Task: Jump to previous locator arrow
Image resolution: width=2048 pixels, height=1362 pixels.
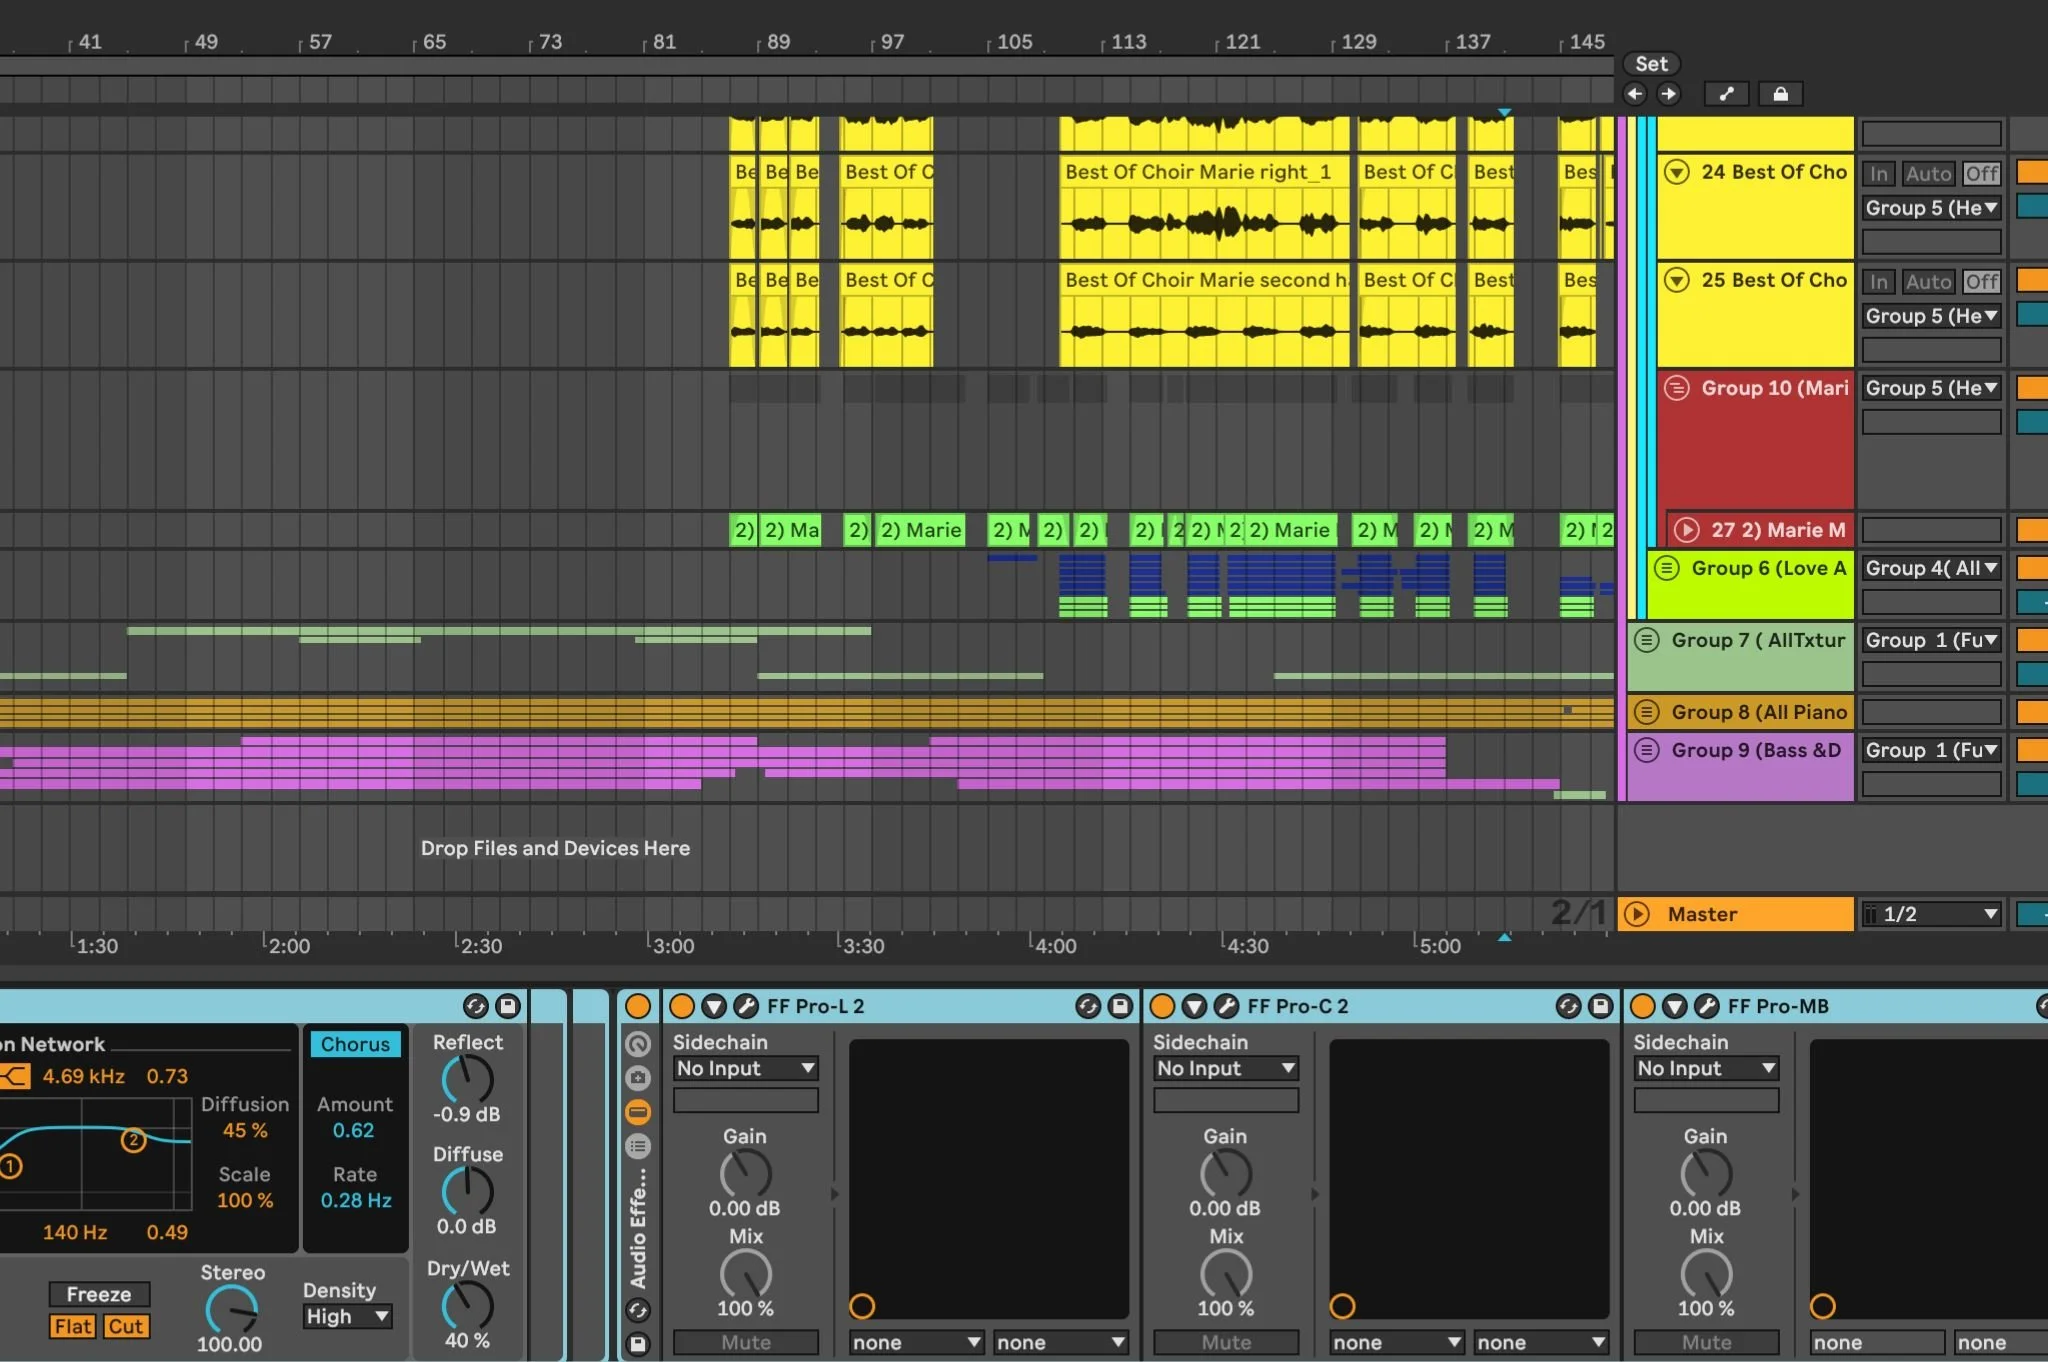Action: point(1635,94)
